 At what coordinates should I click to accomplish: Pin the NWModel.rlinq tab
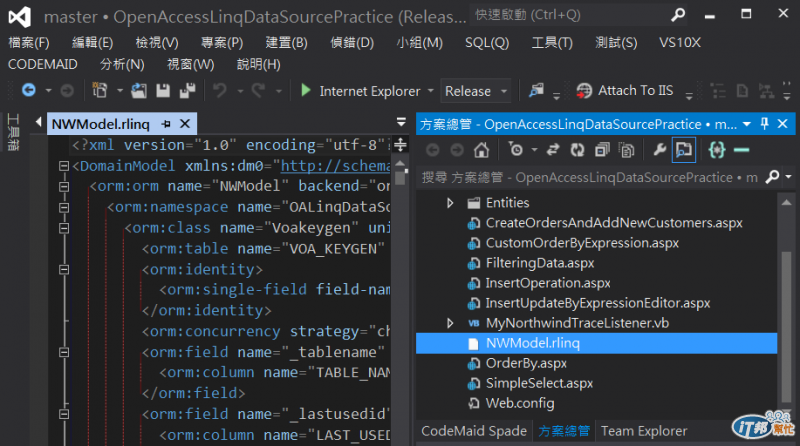pyautogui.click(x=166, y=124)
